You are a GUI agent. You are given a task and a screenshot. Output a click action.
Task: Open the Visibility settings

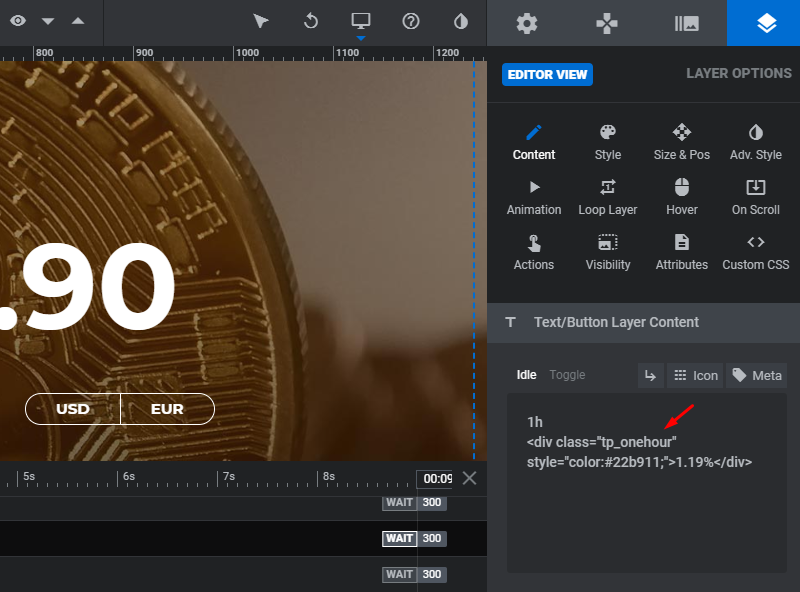point(608,253)
